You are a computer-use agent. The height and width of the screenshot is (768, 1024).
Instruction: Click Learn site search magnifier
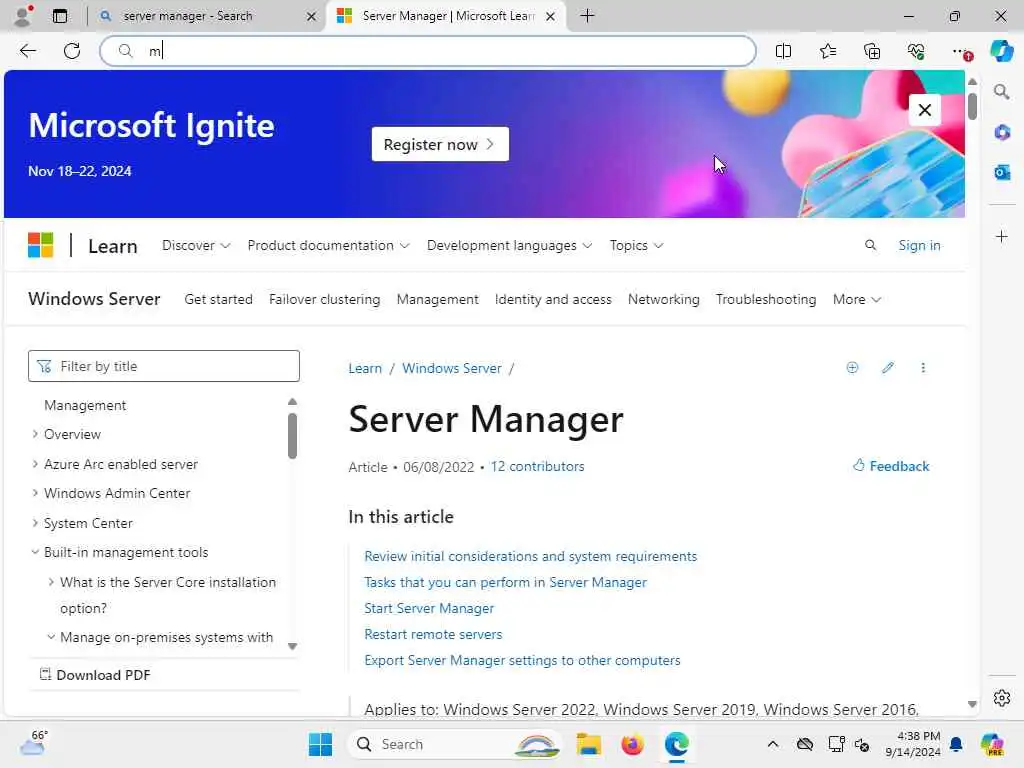pyautogui.click(x=870, y=246)
